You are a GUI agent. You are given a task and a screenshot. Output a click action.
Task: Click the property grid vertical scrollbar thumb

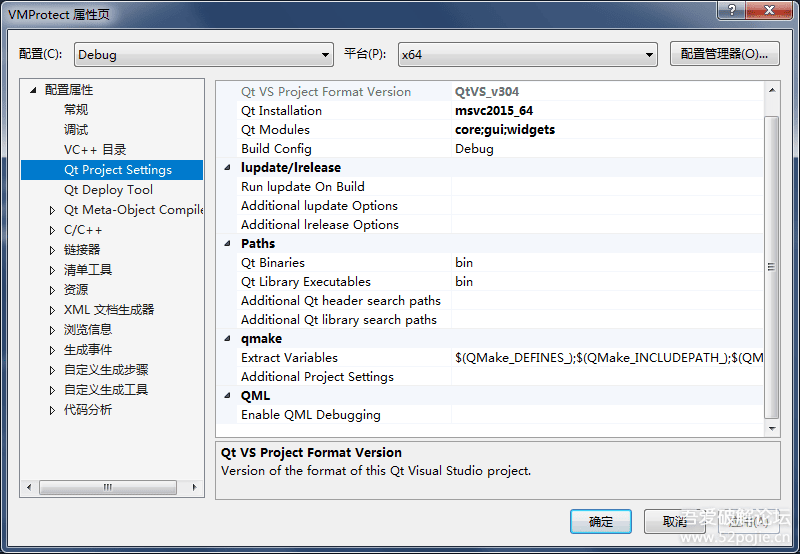772,267
